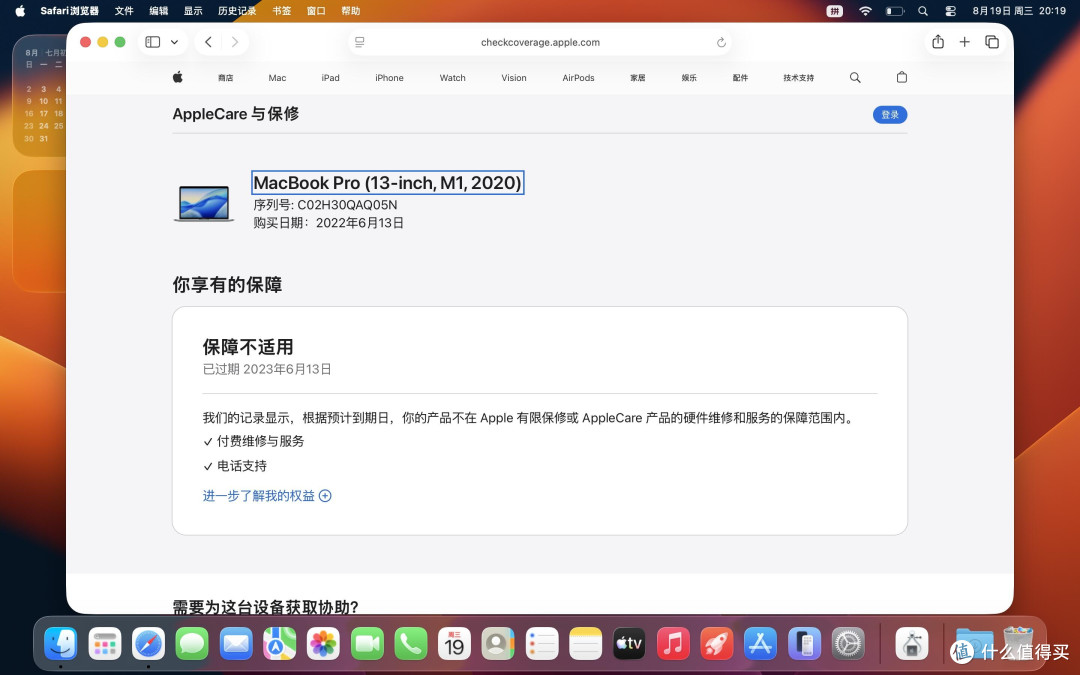
Task: Select the MacBook Pro (13-inch, M1, 2020) heading
Action: 388,183
